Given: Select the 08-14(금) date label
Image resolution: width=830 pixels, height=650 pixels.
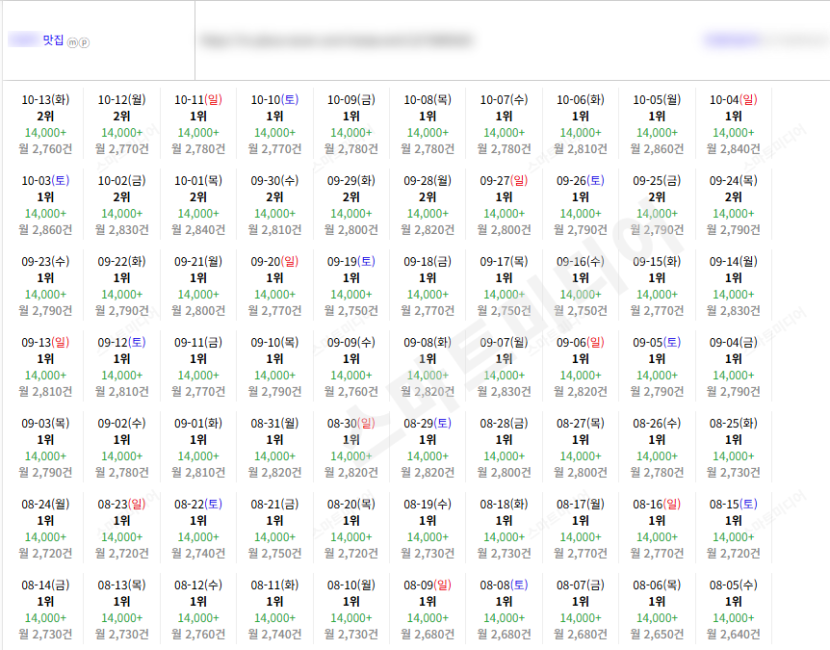Looking at the screenshot, I should tap(46, 585).
